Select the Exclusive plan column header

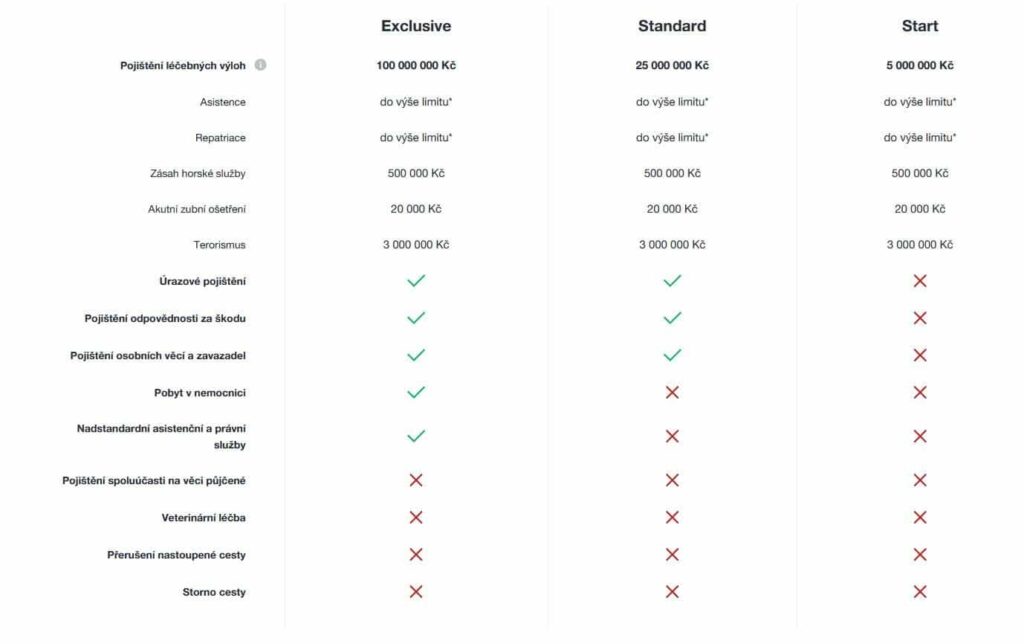point(416,26)
